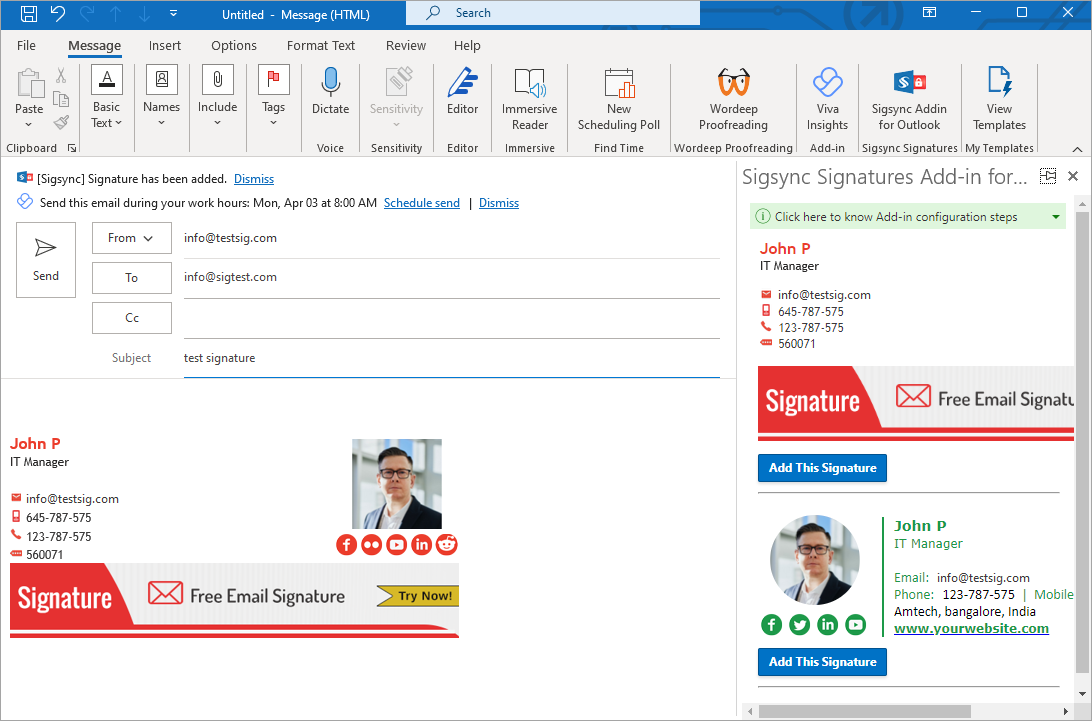Image resolution: width=1092 pixels, height=721 pixels.
Task: Start Dictate voice input
Action: click(330, 97)
